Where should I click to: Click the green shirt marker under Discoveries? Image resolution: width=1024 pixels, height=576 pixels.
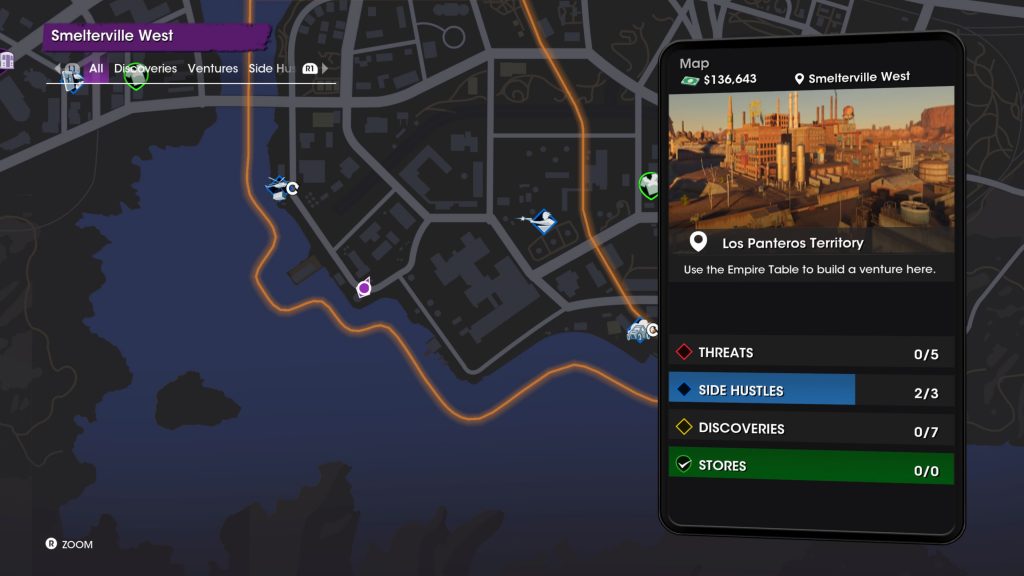pos(136,76)
